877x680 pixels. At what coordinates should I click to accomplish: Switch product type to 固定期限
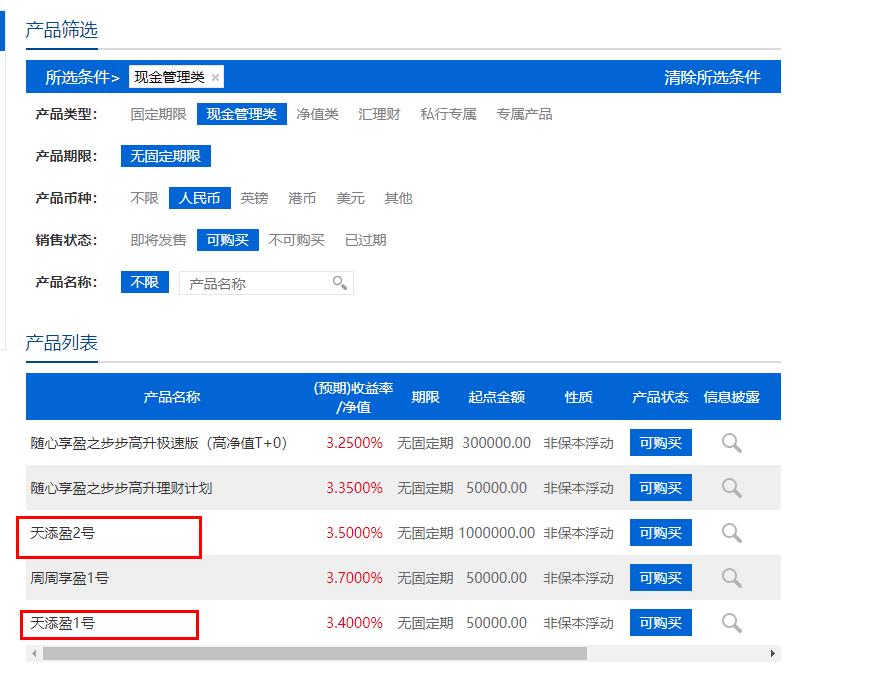pyautogui.click(x=157, y=113)
